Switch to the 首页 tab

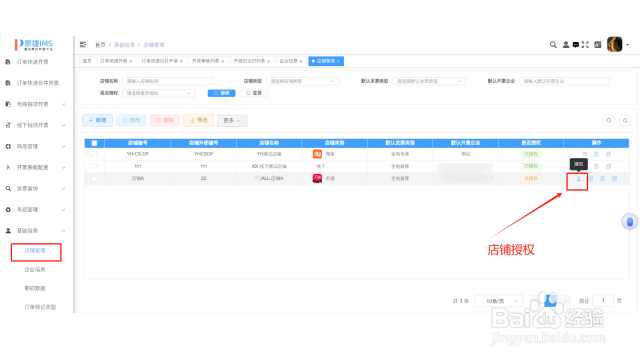[x=87, y=61]
